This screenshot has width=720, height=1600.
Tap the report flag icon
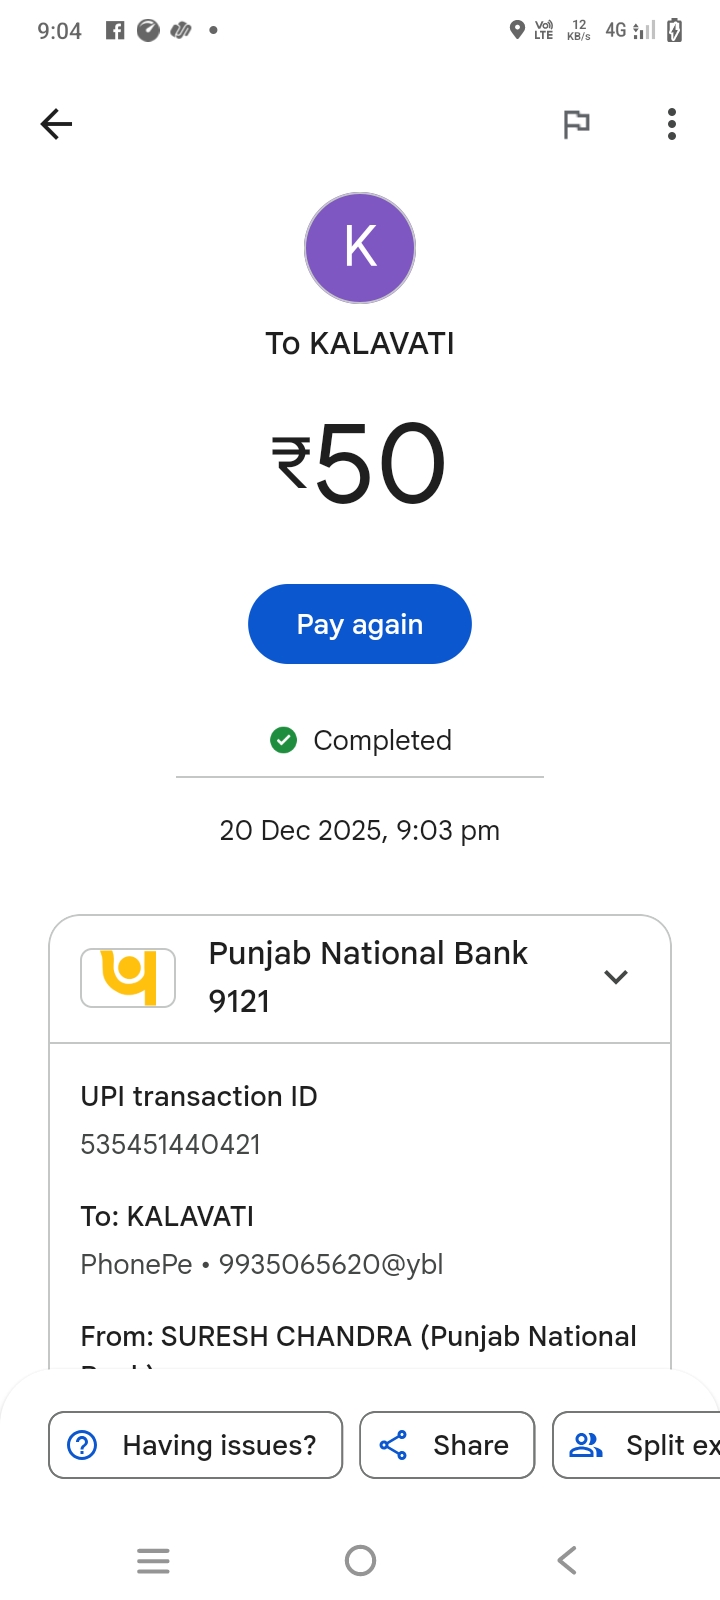[576, 124]
